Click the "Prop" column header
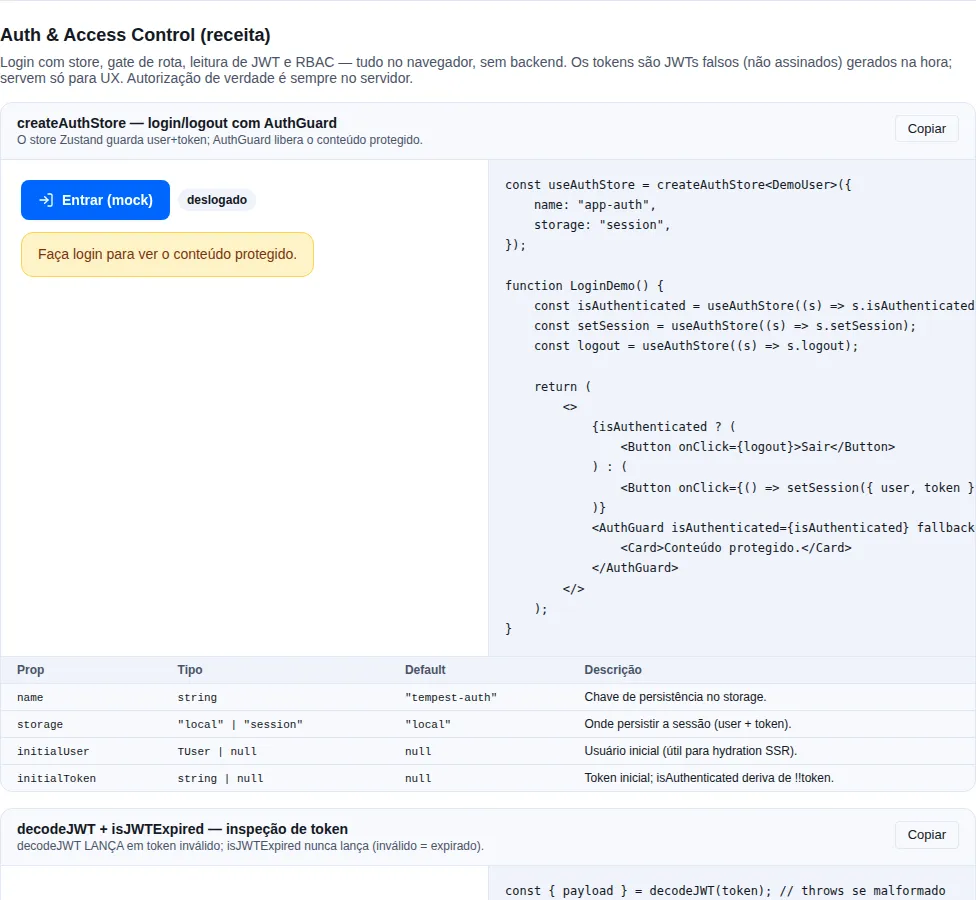976x900 pixels. point(30,670)
